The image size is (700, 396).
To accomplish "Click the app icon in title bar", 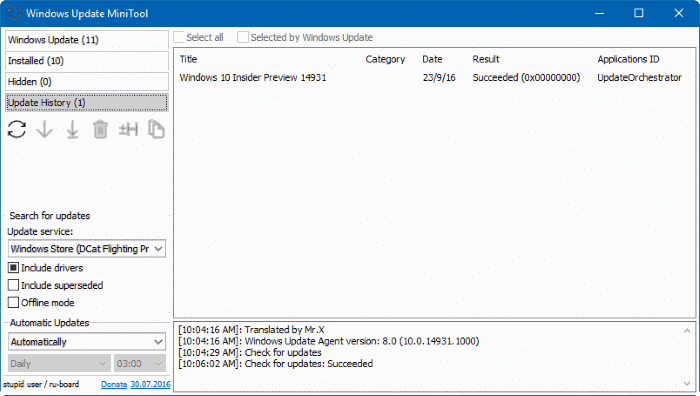I will coord(14,13).
